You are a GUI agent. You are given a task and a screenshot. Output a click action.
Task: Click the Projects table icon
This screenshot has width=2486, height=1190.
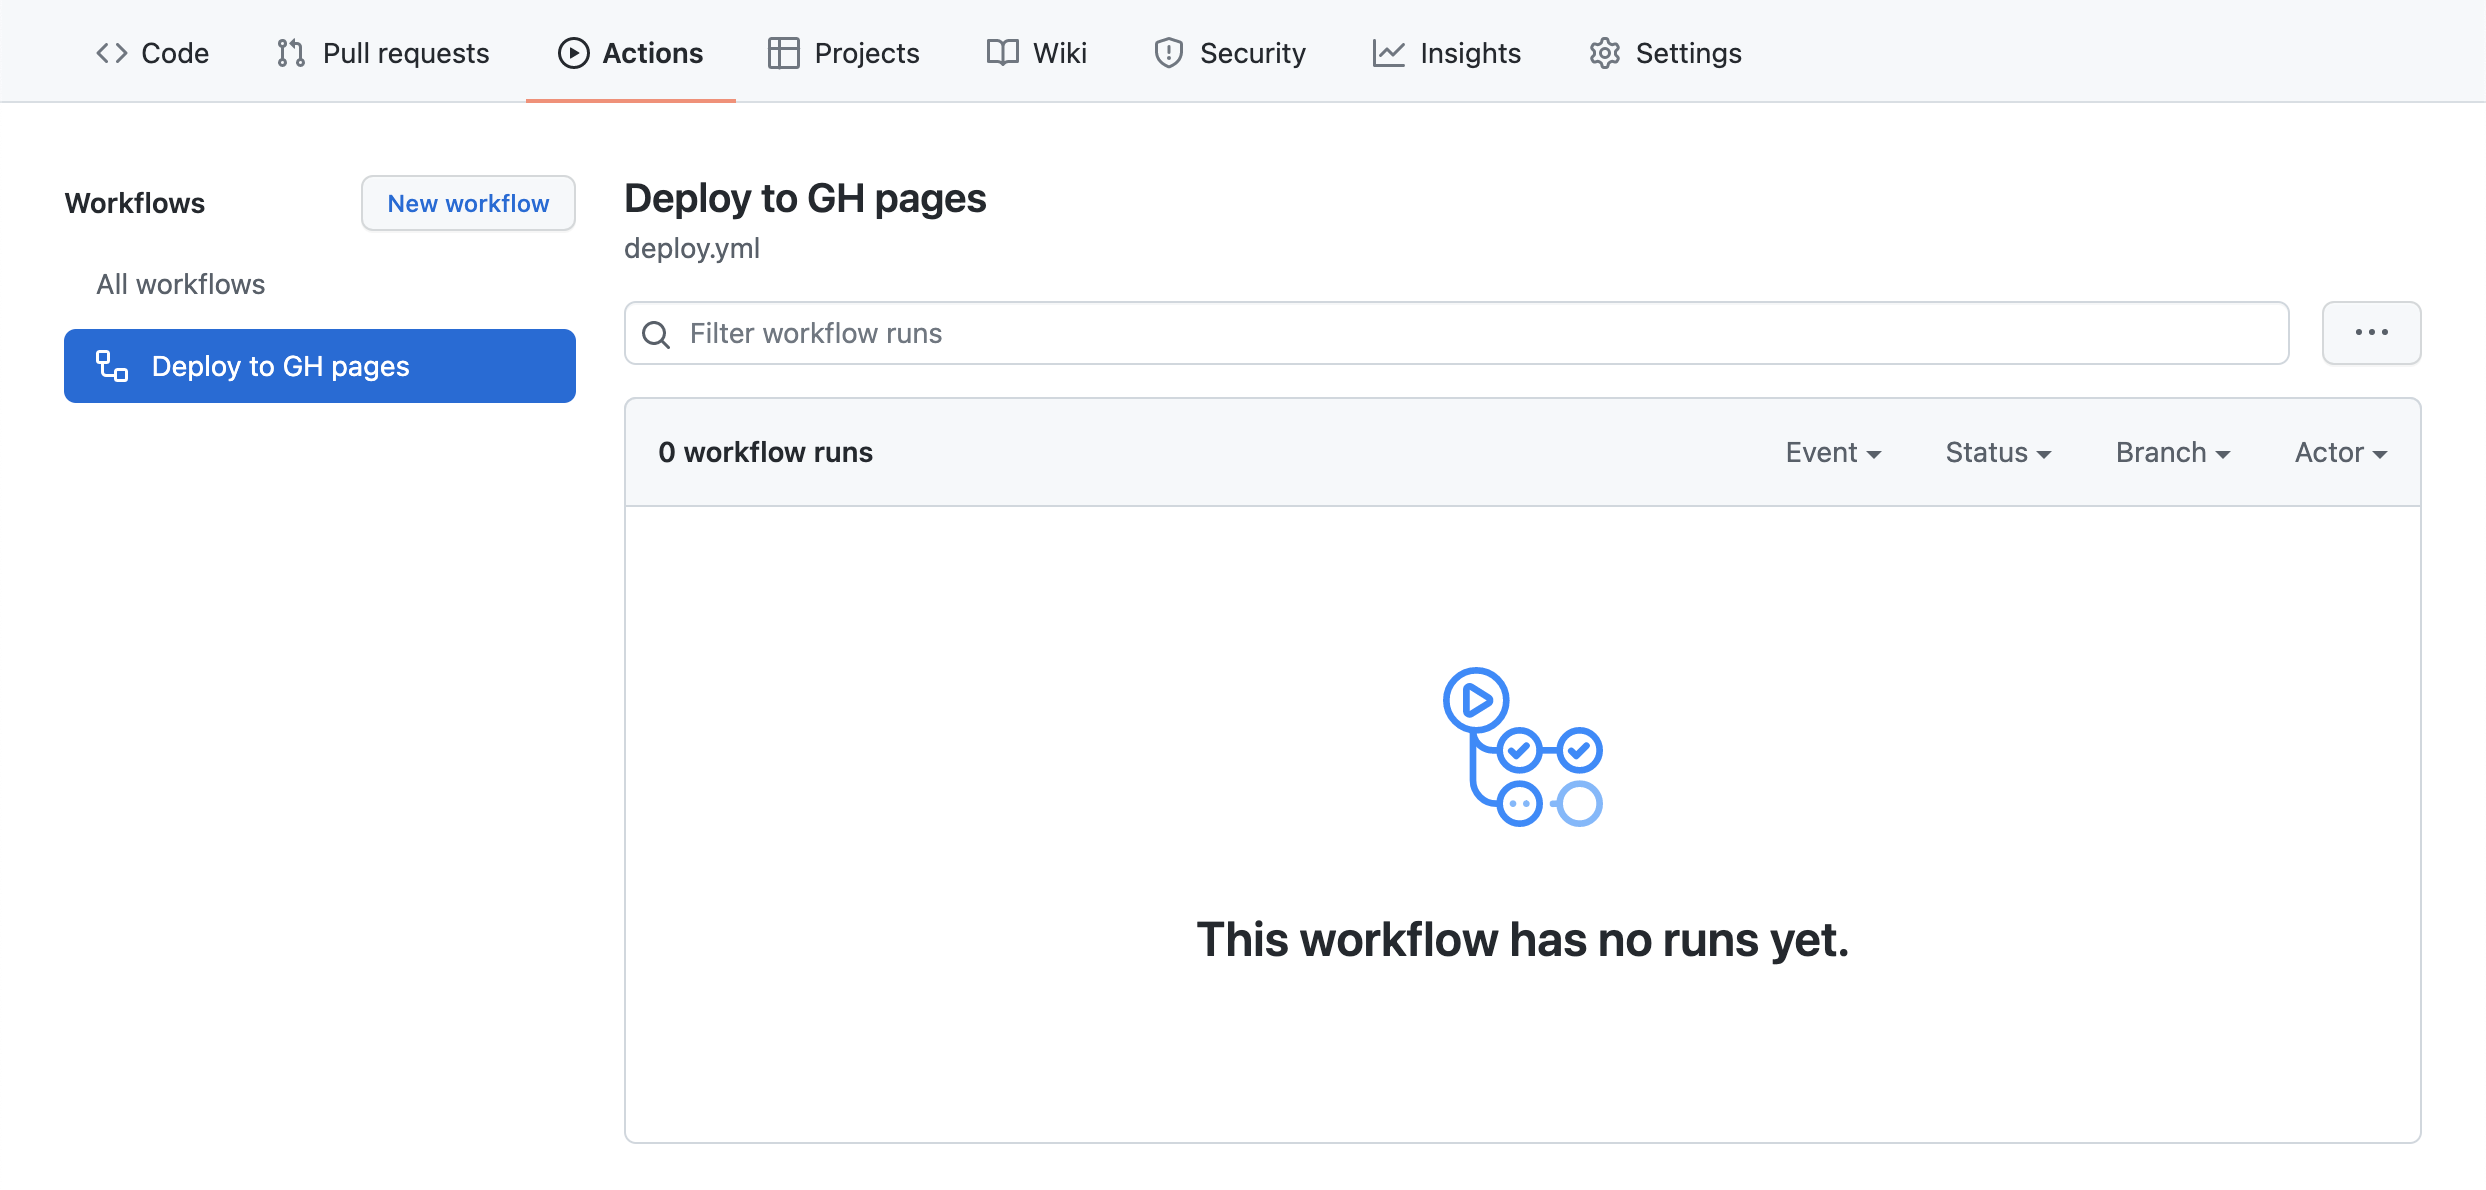(783, 53)
